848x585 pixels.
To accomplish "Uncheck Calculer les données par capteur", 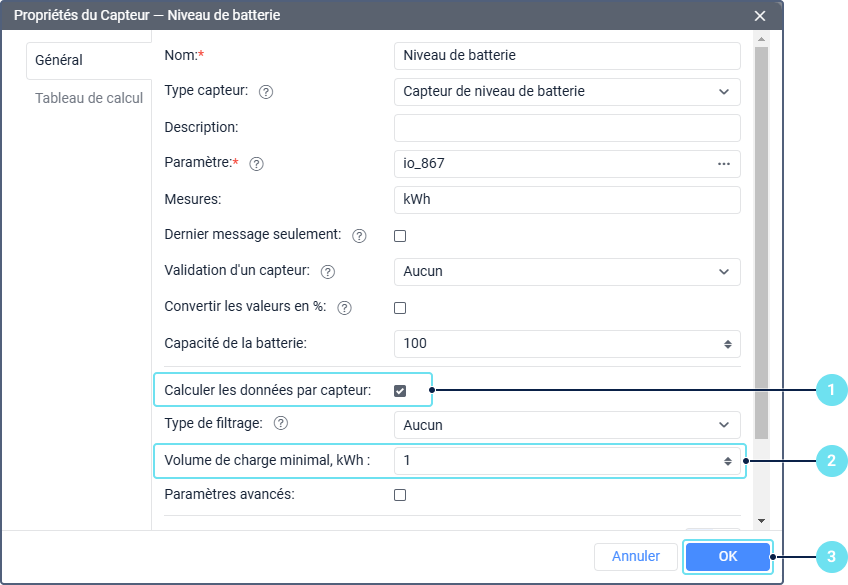I will click(x=400, y=391).
